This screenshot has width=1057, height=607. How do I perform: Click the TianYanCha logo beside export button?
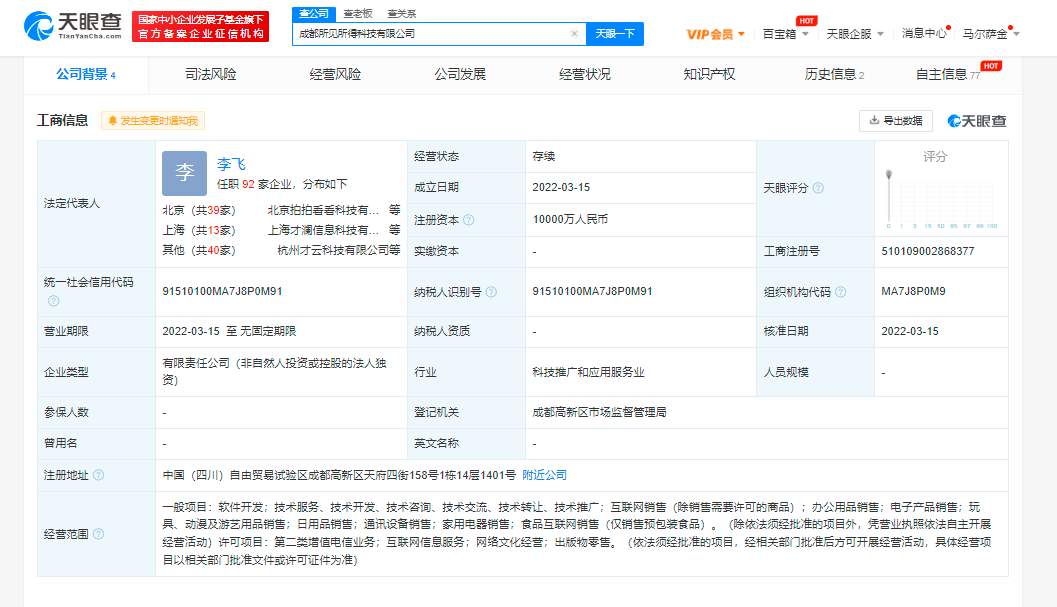(x=976, y=121)
